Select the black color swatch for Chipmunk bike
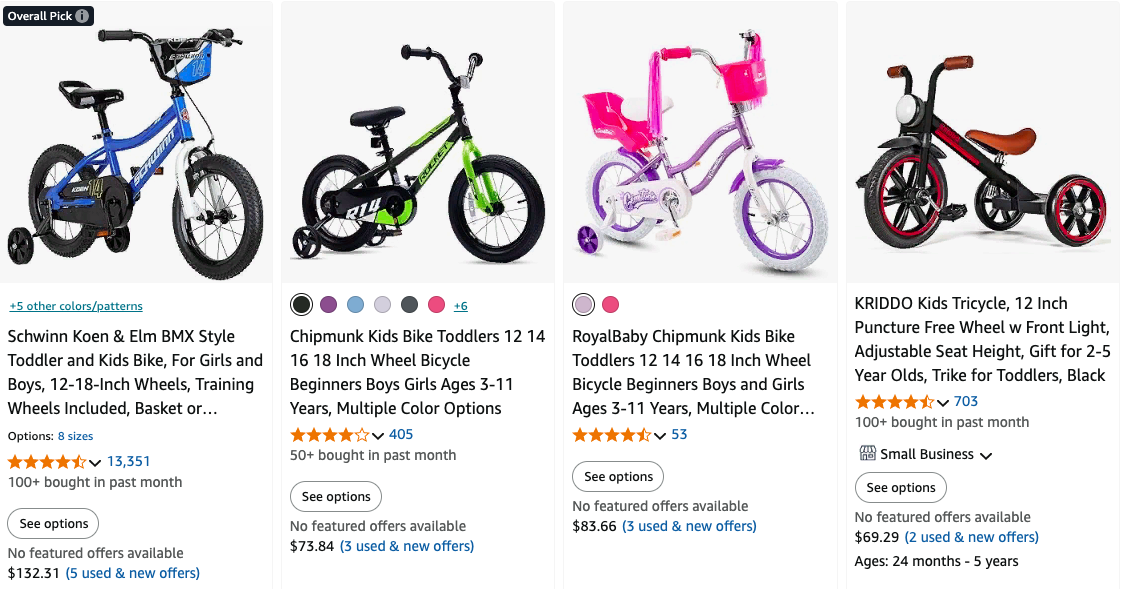 (301, 305)
